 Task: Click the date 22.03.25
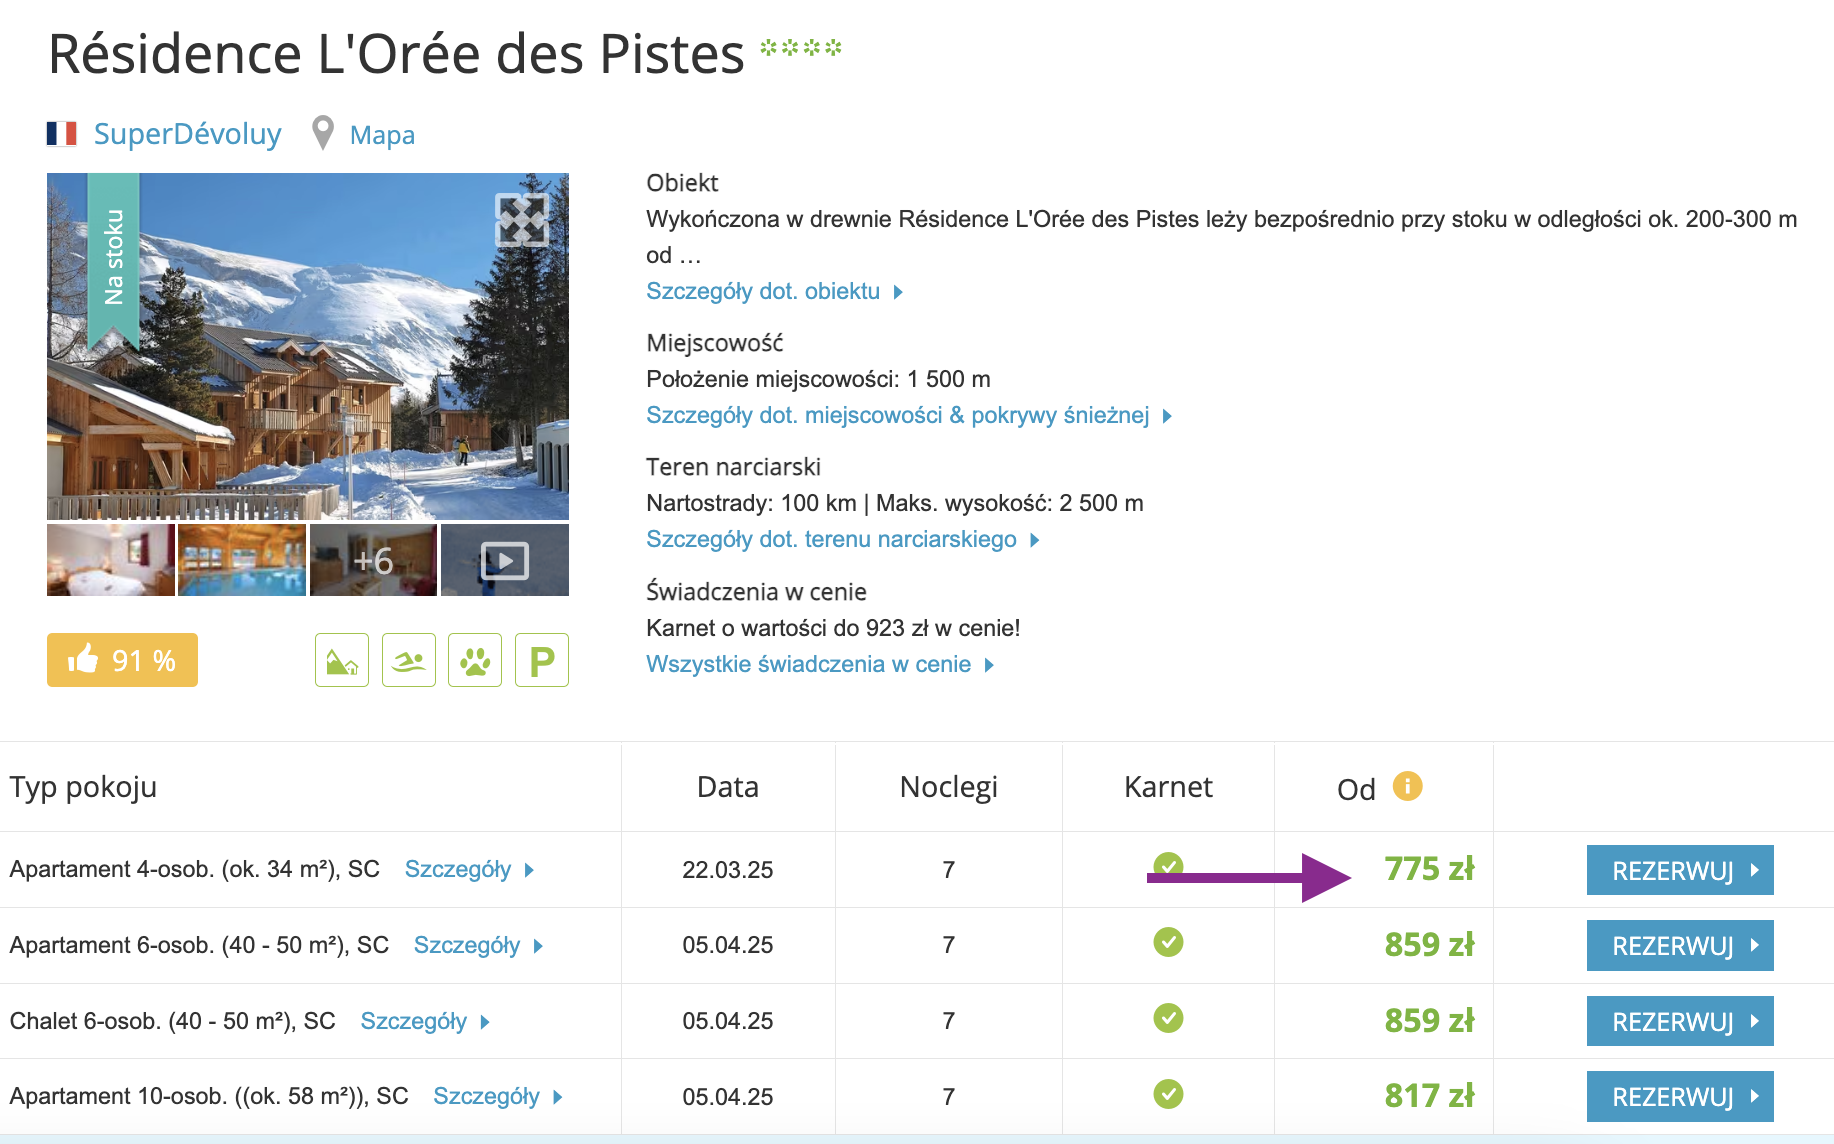(x=728, y=870)
